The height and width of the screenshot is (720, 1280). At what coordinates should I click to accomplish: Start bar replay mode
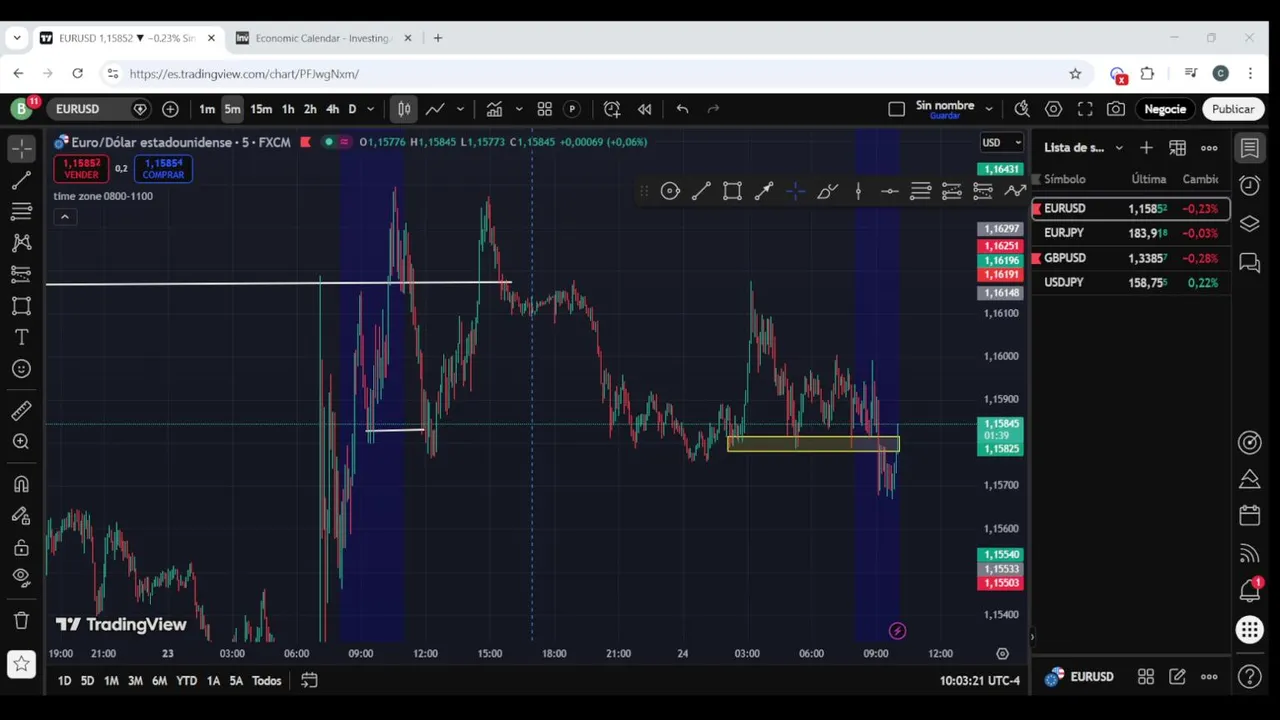point(645,109)
